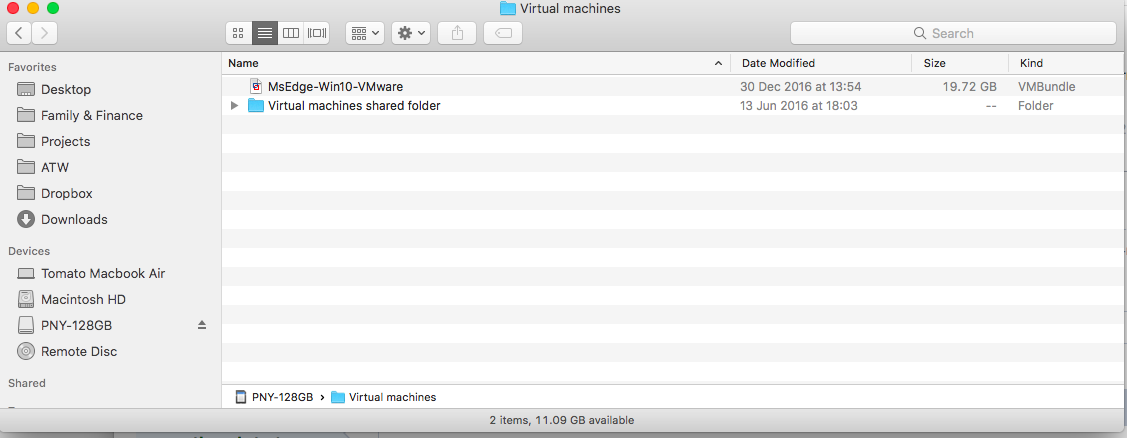Open Projects in the sidebar
The image size is (1127, 438).
pyautogui.click(x=65, y=142)
